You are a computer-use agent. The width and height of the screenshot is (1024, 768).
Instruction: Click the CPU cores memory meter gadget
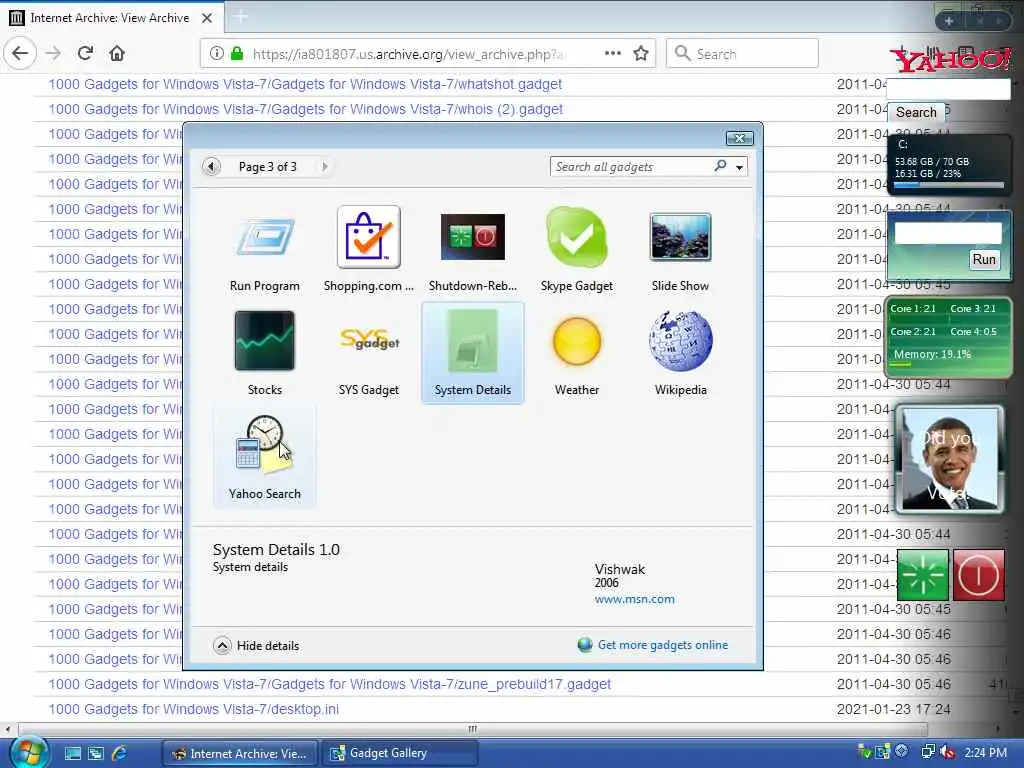(x=948, y=336)
